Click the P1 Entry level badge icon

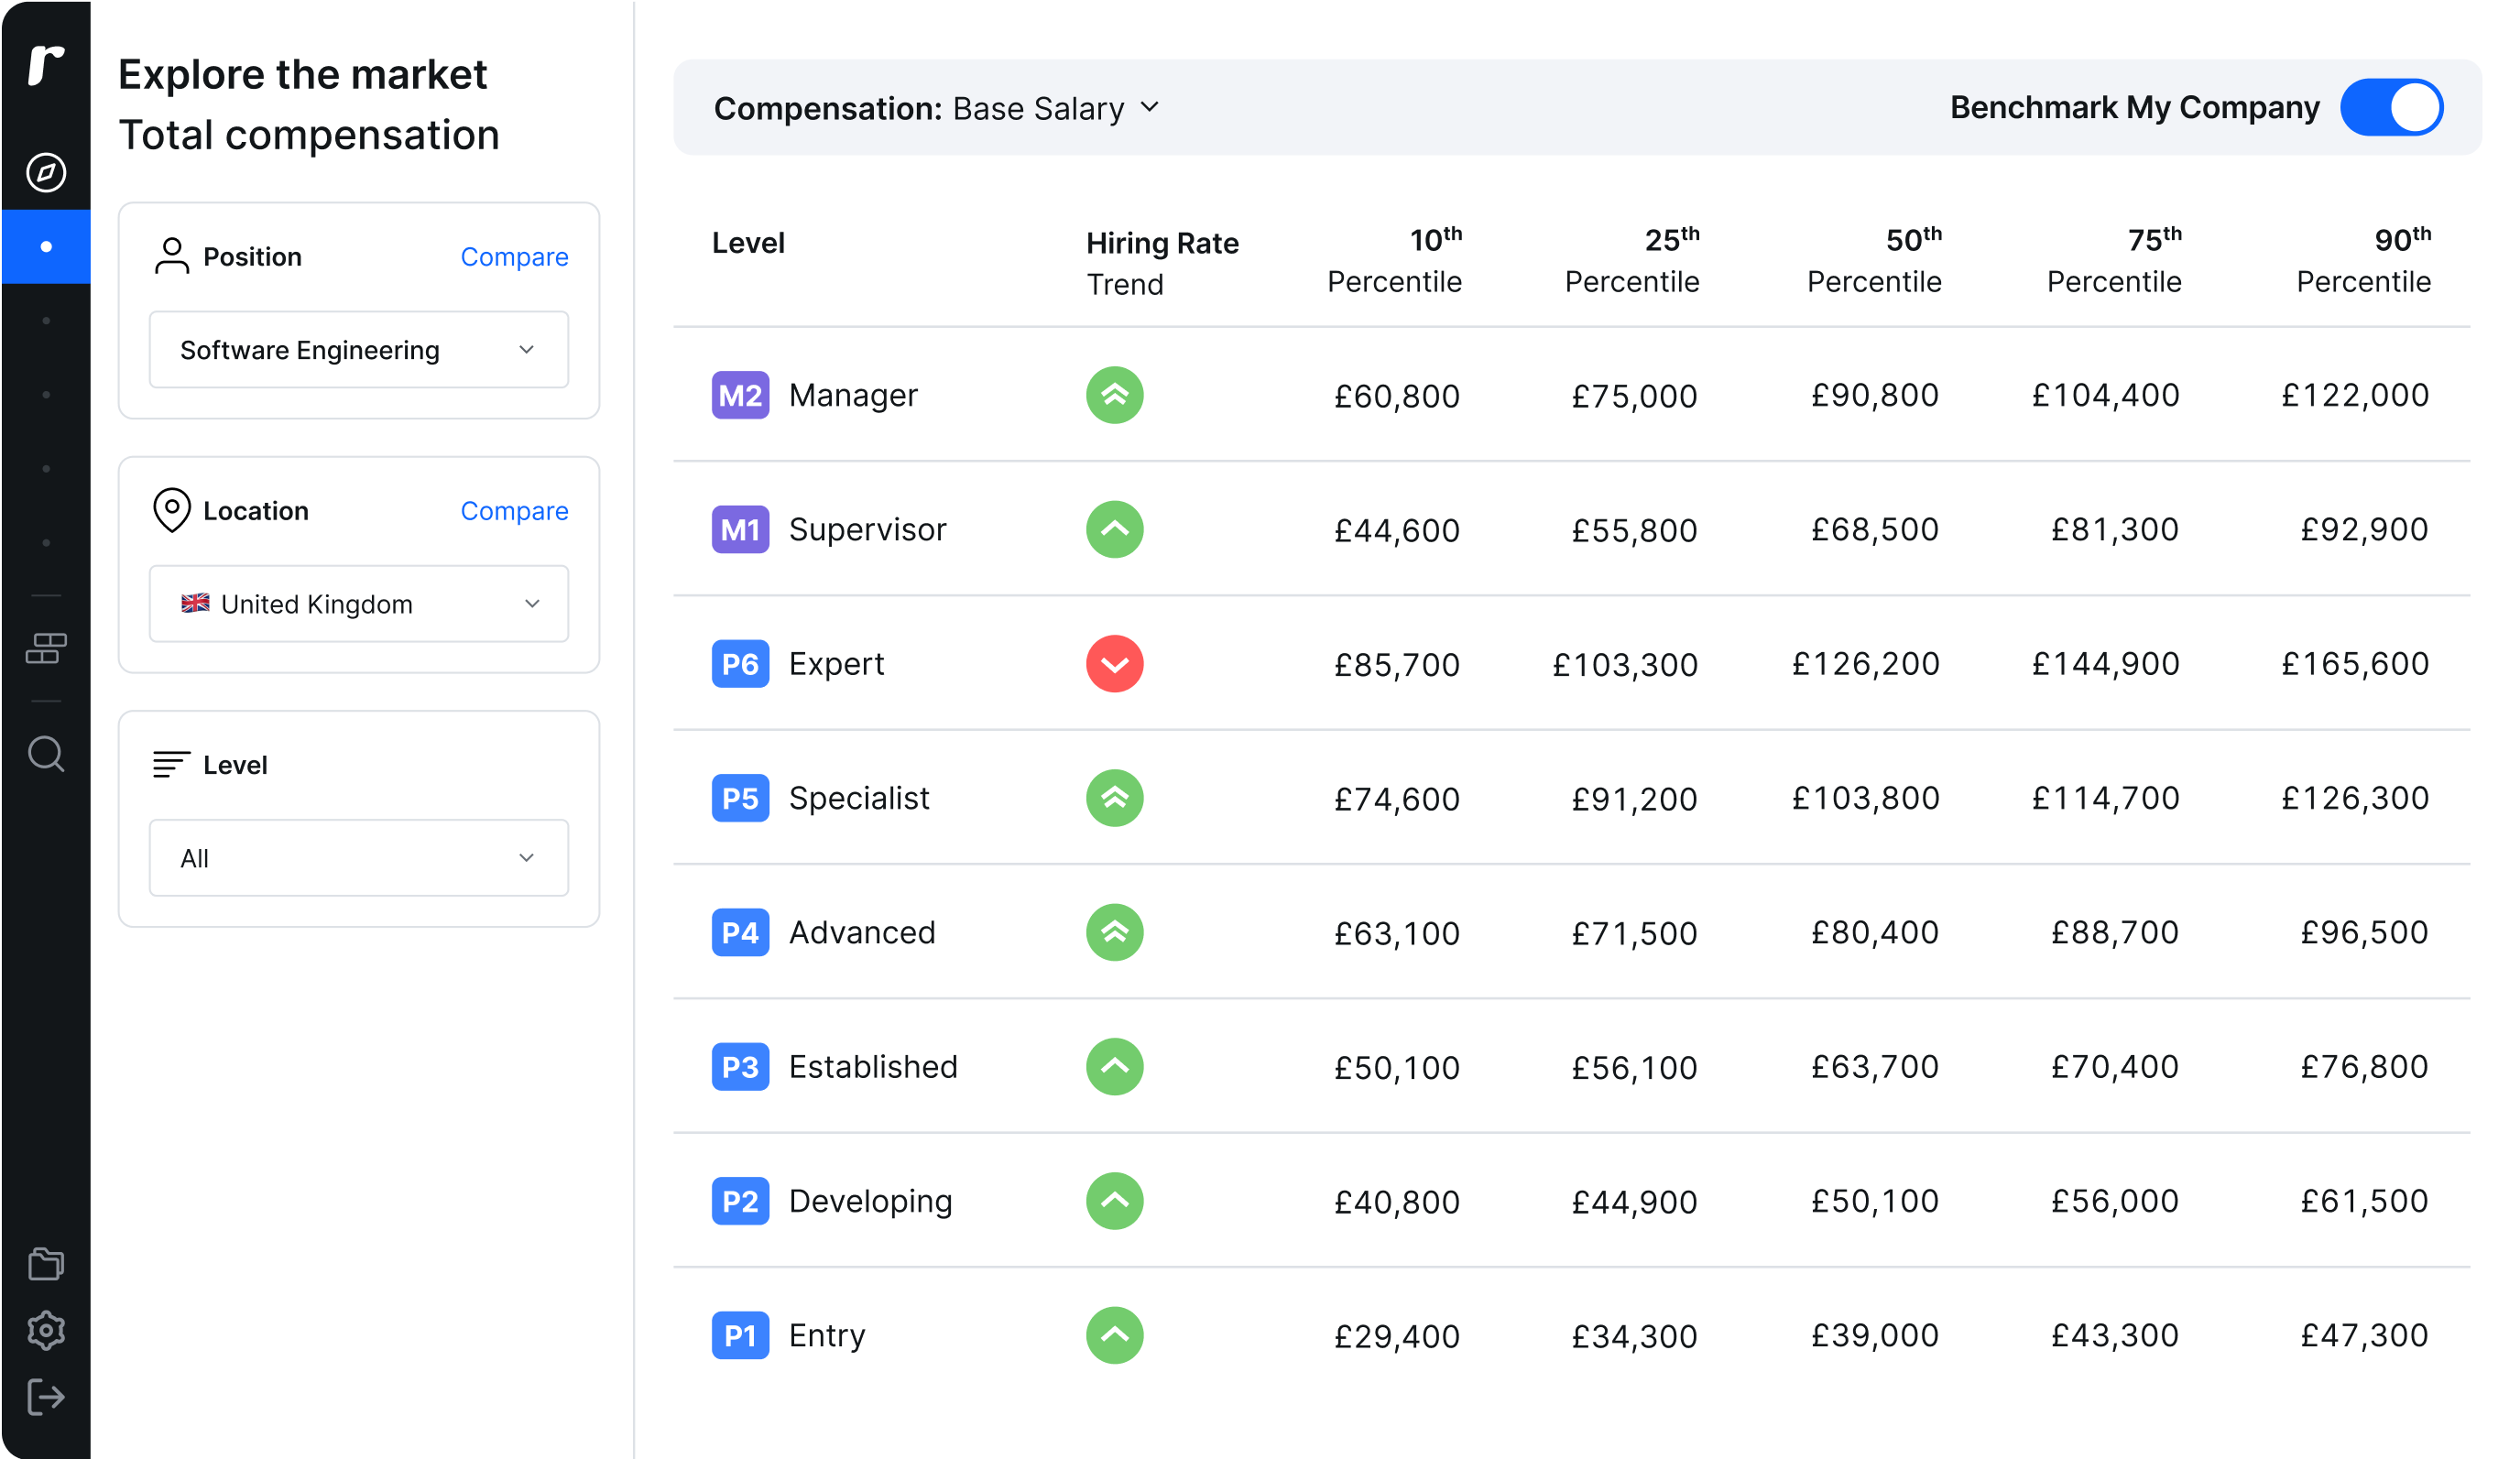738,1334
